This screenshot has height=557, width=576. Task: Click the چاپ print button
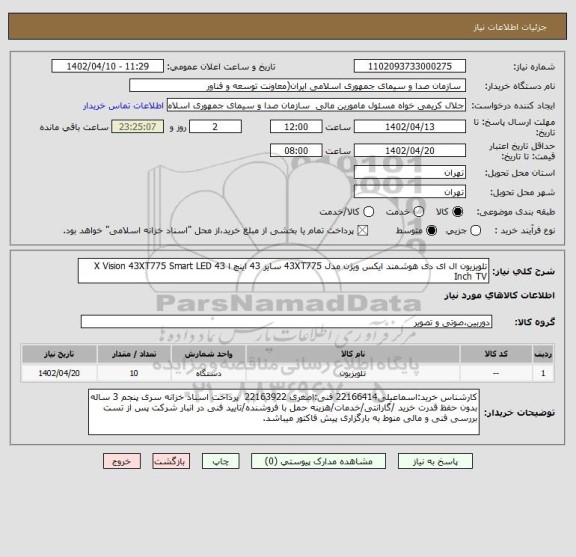point(220,461)
